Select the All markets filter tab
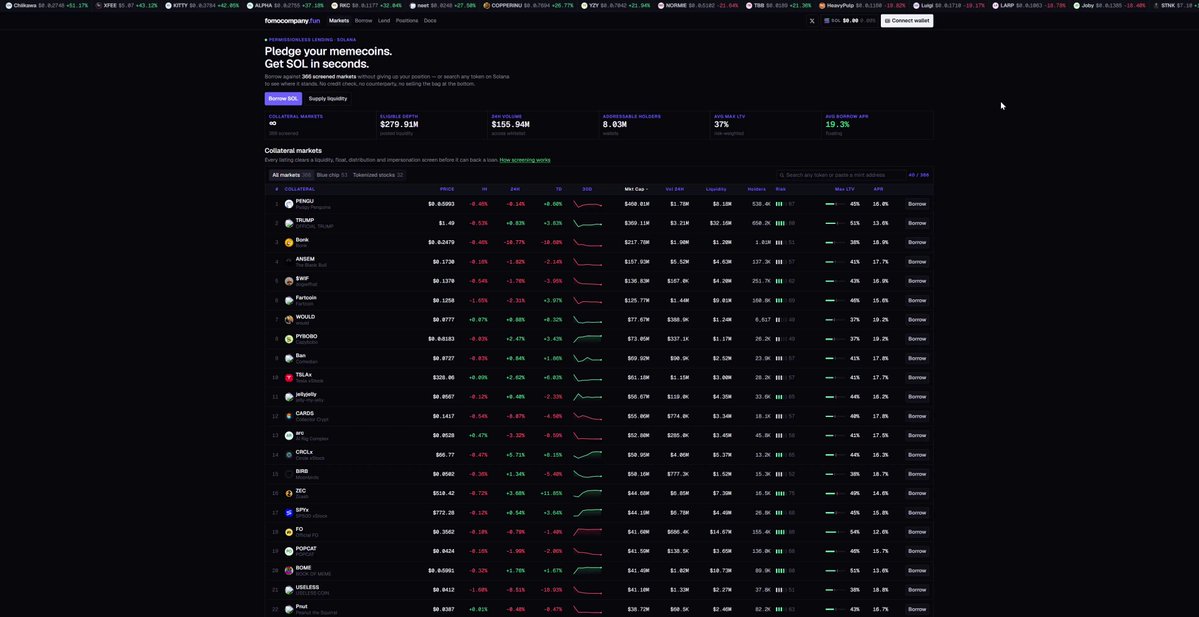This screenshot has height=617, width=1199. pos(291,175)
